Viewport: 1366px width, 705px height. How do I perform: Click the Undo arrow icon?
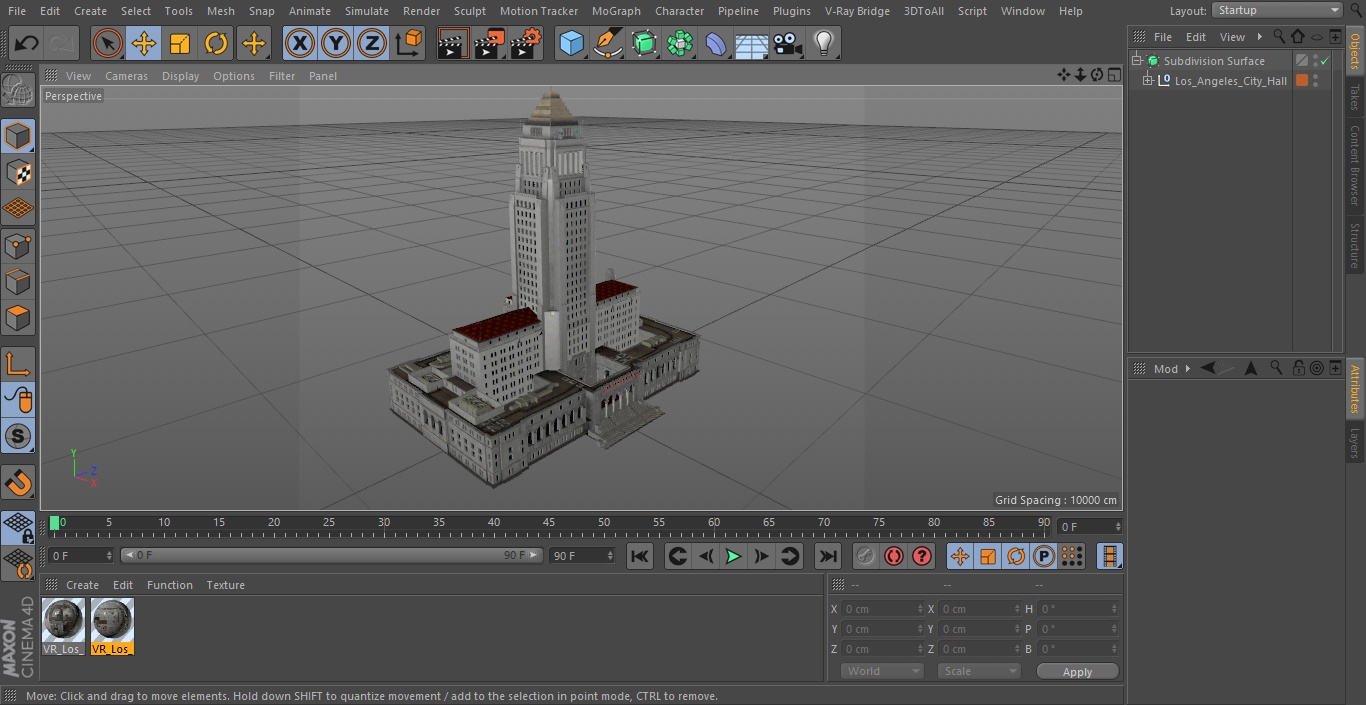click(27, 43)
